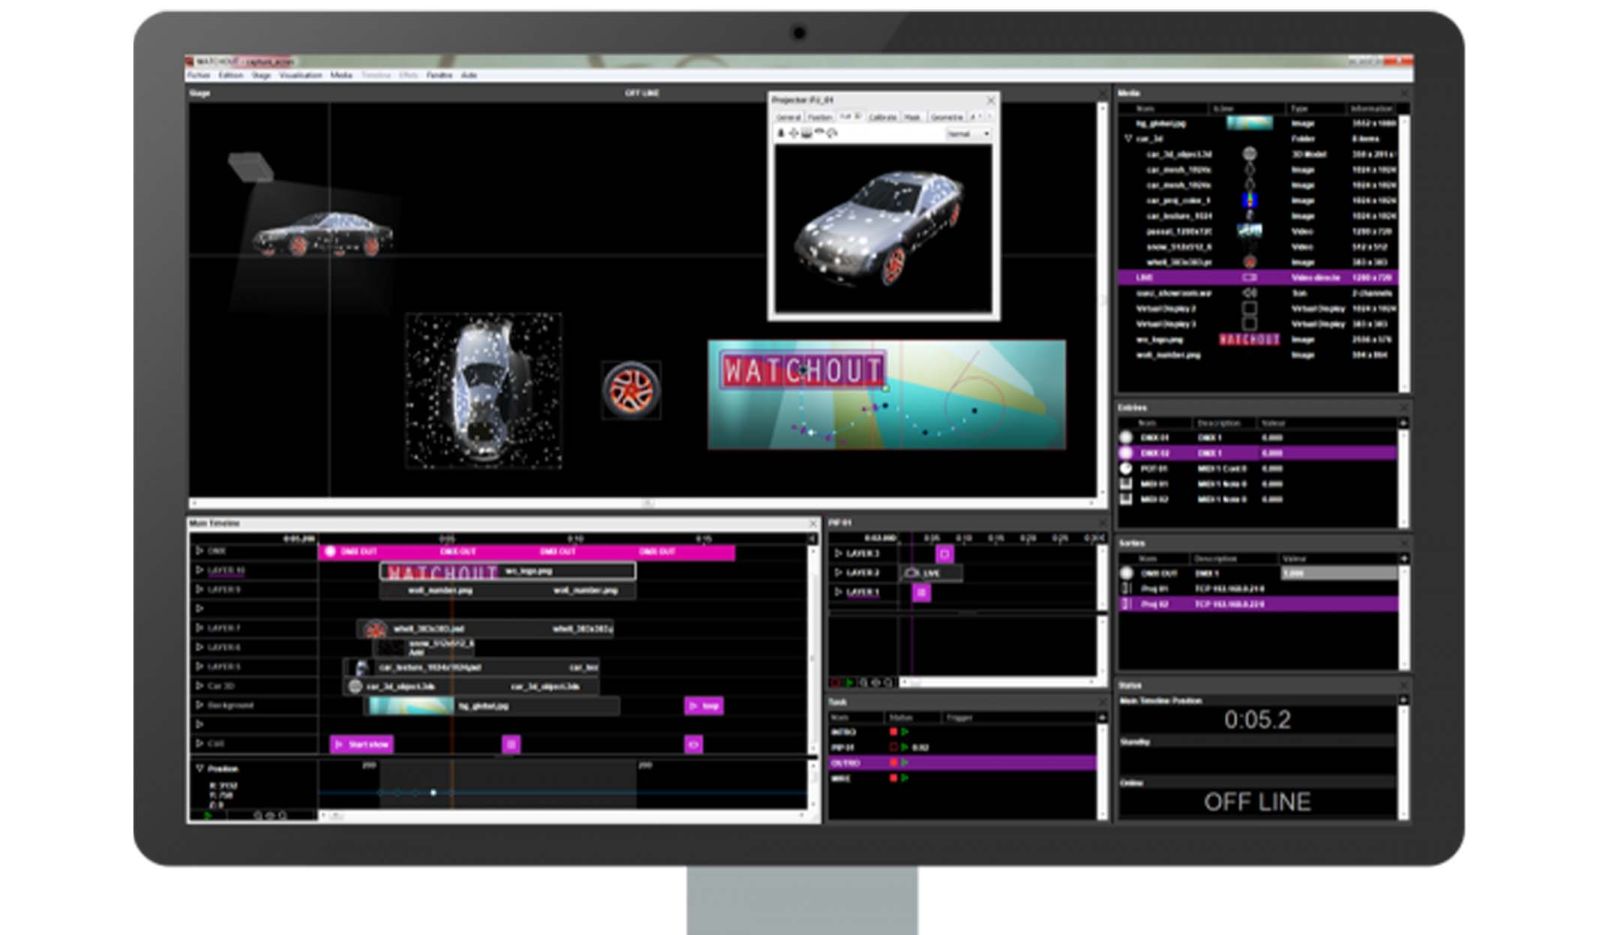Click the magenta loop cue on Background layer
Image resolution: width=1600 pixels, height=935 pixels.
click(704, 706)
